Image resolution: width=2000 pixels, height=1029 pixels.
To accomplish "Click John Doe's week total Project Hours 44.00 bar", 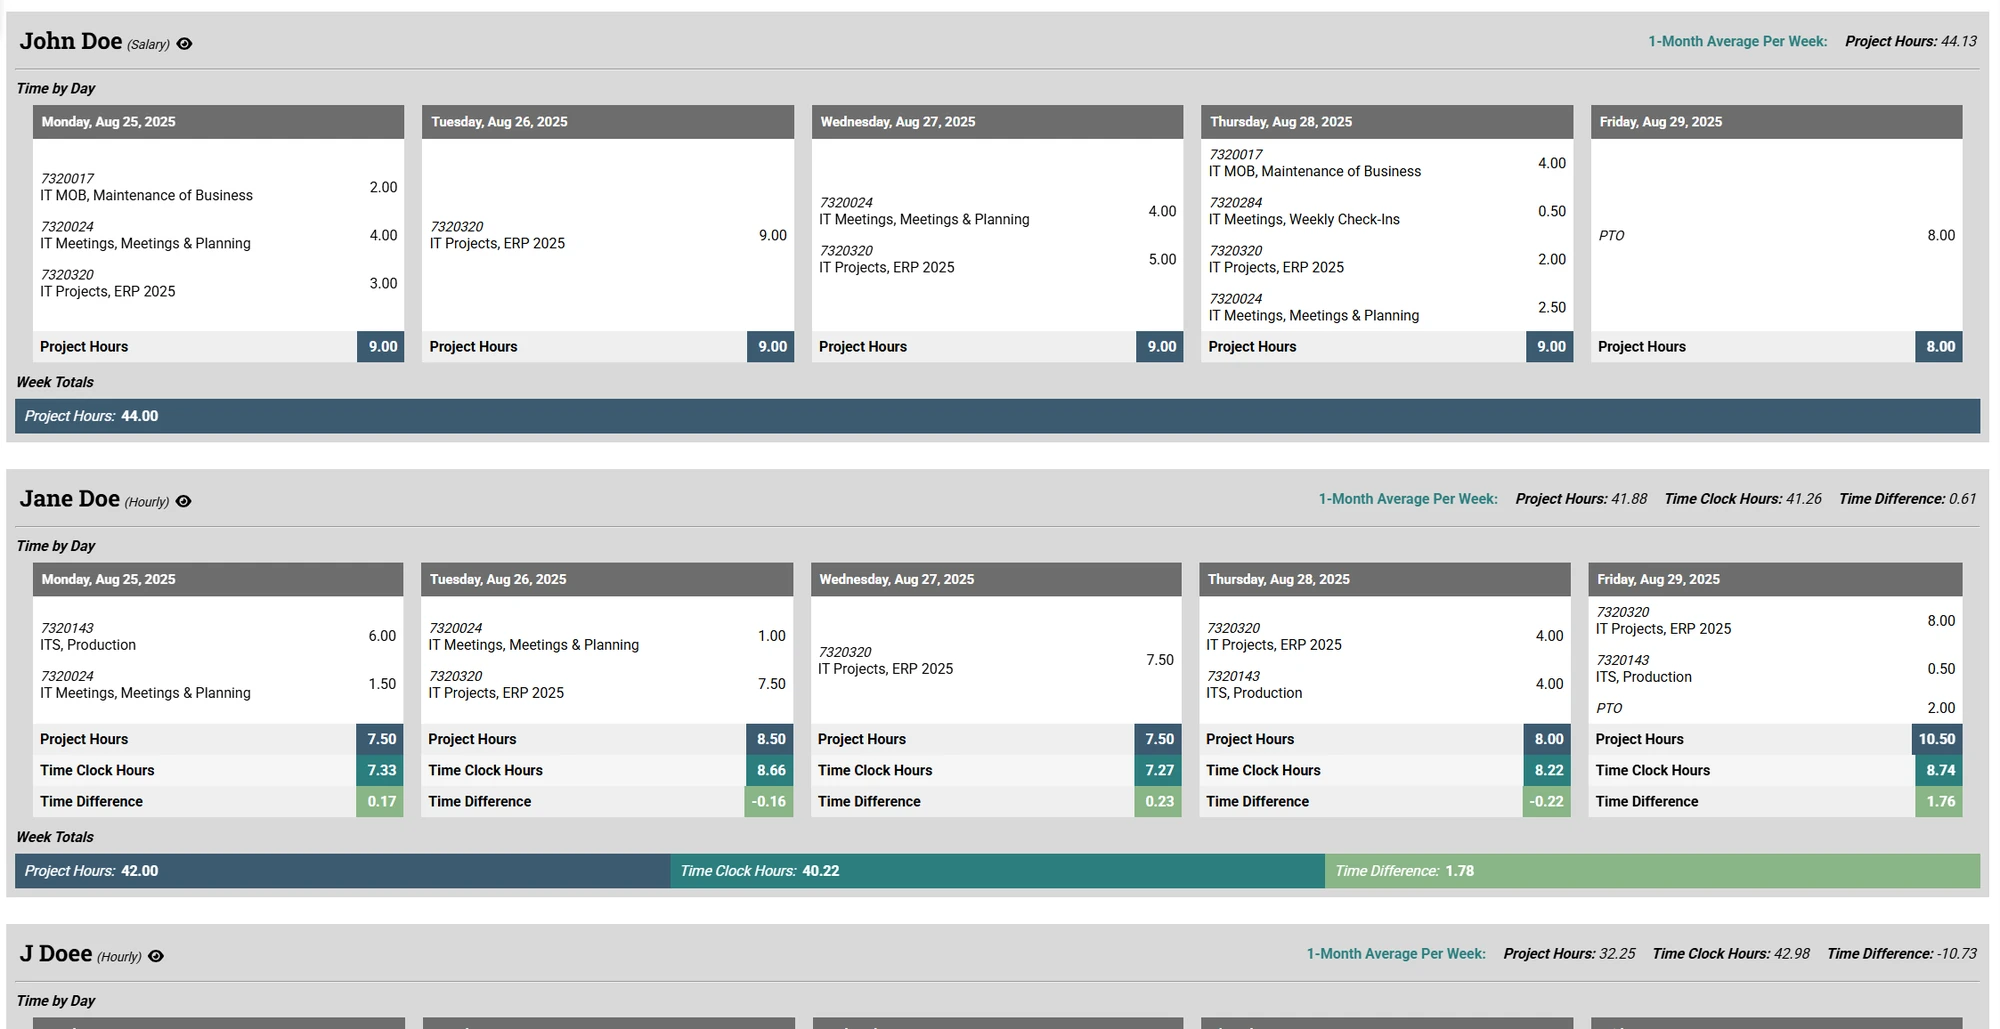I will (x=997, y=416).
